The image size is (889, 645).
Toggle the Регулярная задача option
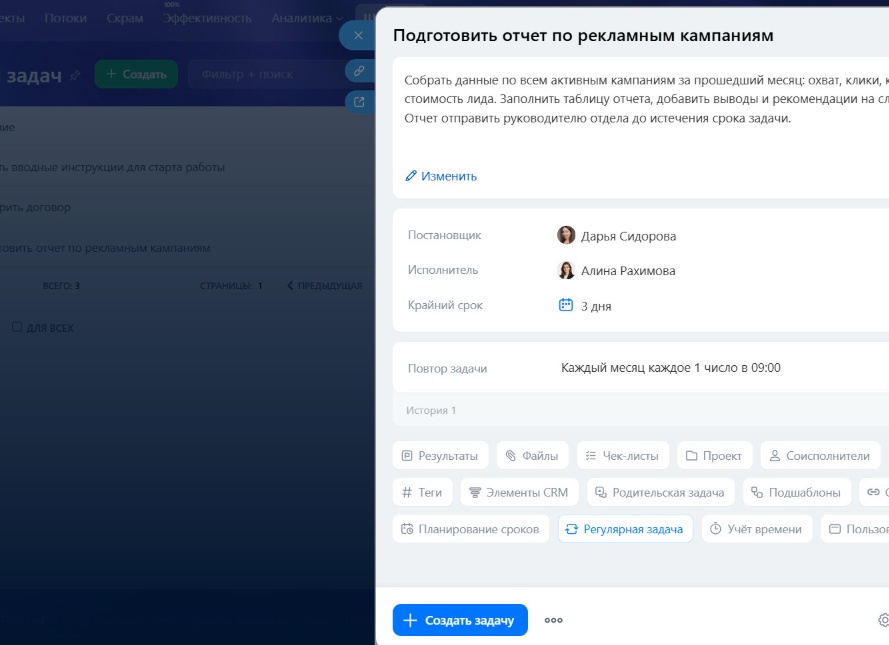tap(625, 529)
